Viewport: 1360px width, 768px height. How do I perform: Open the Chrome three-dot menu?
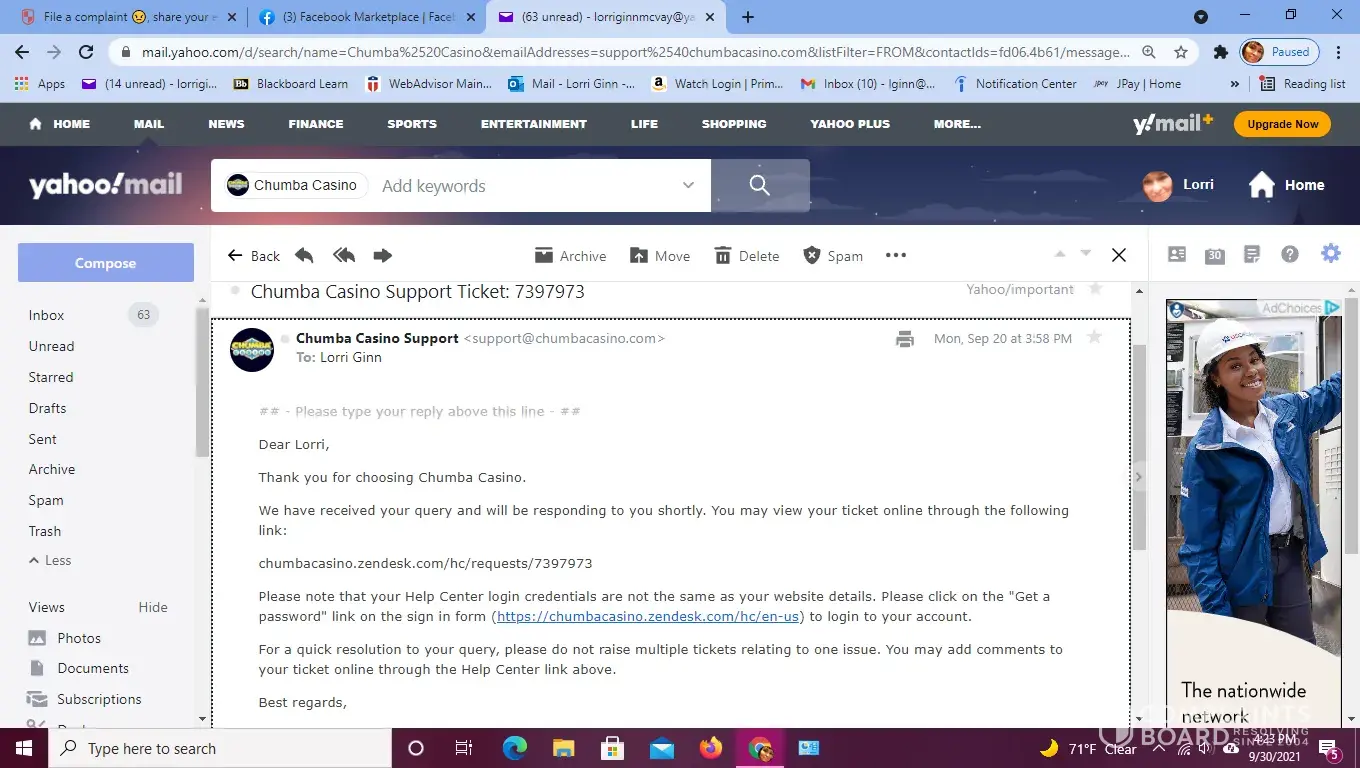coord(1340,52)
